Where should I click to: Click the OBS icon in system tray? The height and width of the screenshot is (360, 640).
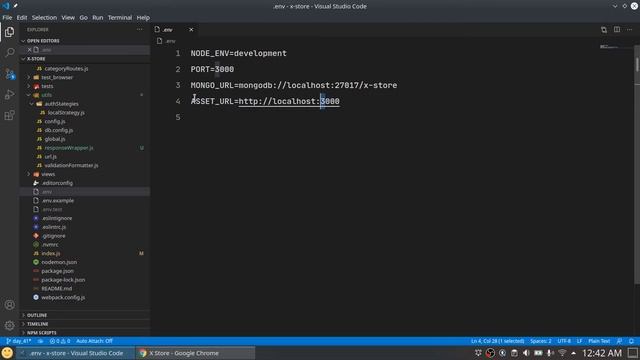point(490,353)
